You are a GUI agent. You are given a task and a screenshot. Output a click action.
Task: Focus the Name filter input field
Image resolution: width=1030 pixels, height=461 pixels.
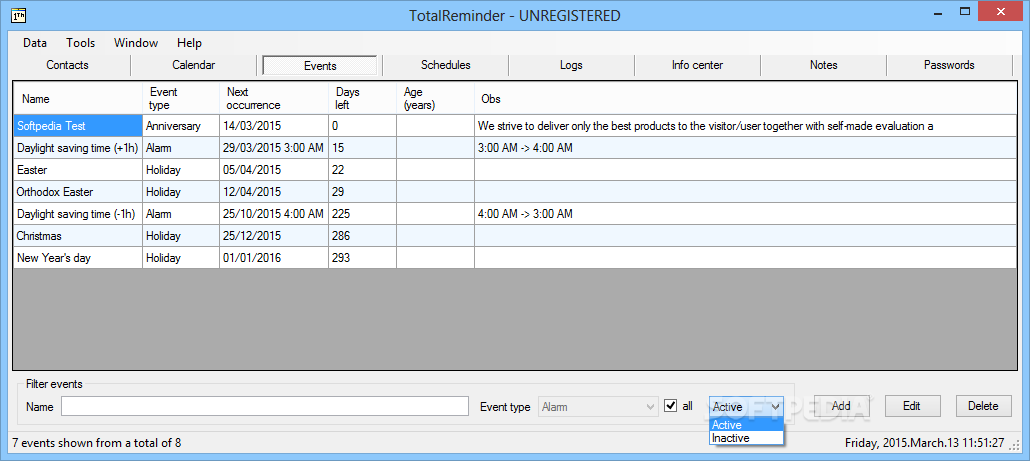[x=265, y=406]
